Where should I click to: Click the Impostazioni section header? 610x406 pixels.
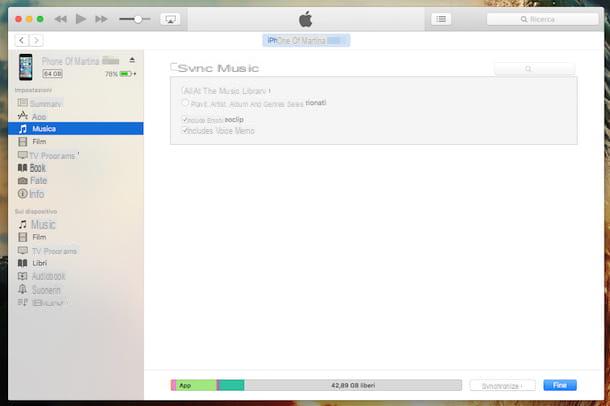(33, 90)
